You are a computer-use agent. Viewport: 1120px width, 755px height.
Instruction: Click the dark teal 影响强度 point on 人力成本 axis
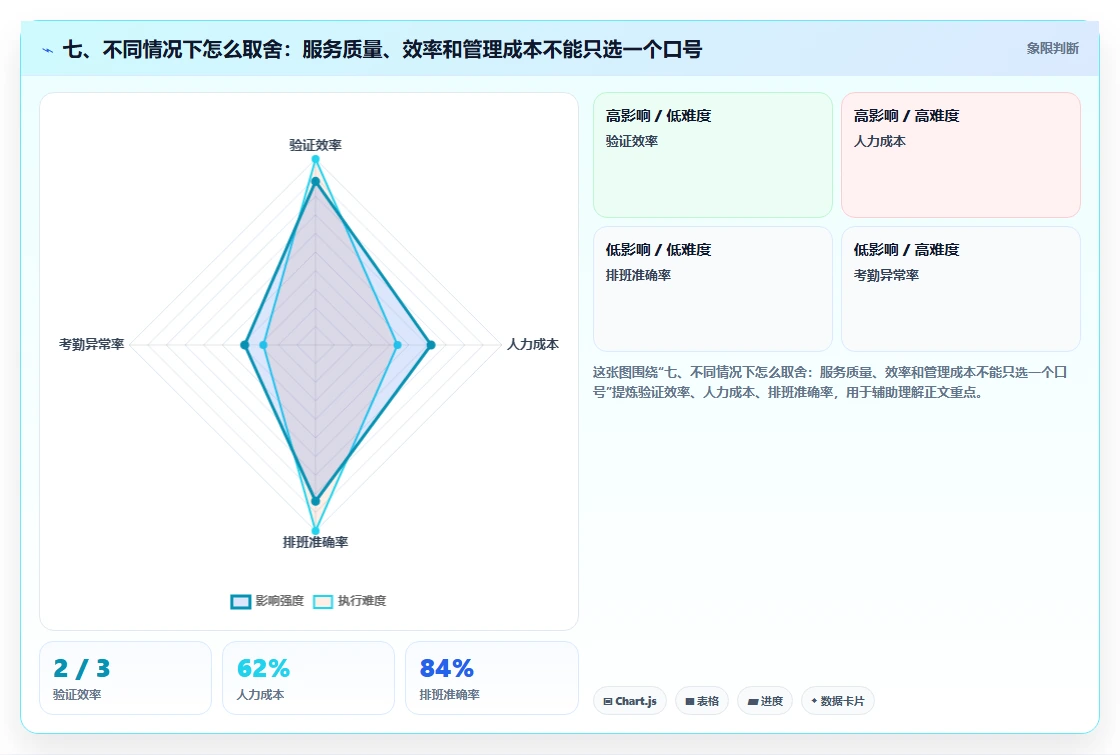431,345
